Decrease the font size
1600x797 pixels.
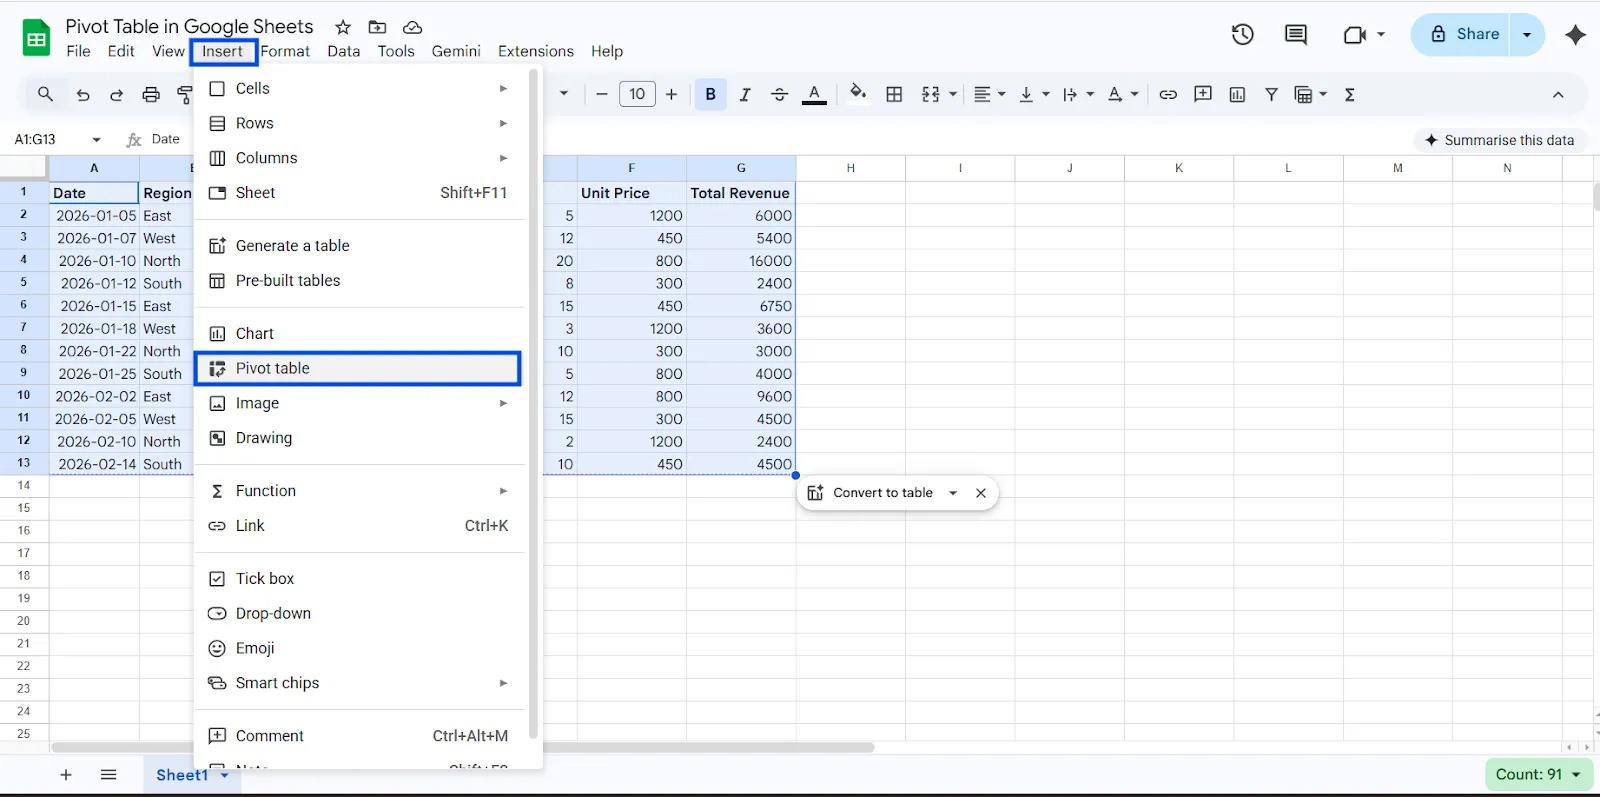pos(601,94)
